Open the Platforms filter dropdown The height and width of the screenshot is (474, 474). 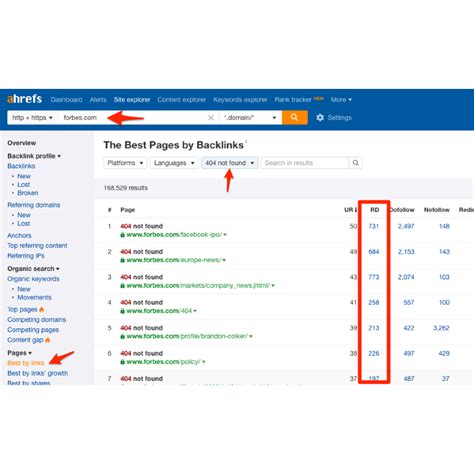125,163
